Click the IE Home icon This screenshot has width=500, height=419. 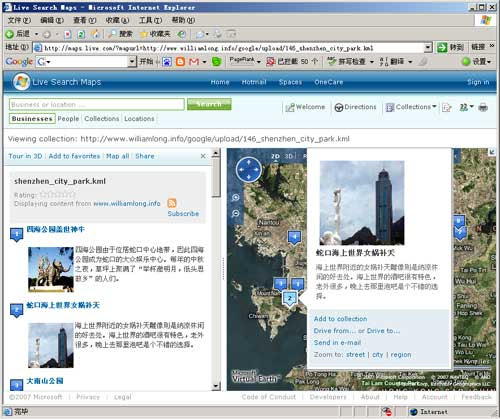[95, 34]
